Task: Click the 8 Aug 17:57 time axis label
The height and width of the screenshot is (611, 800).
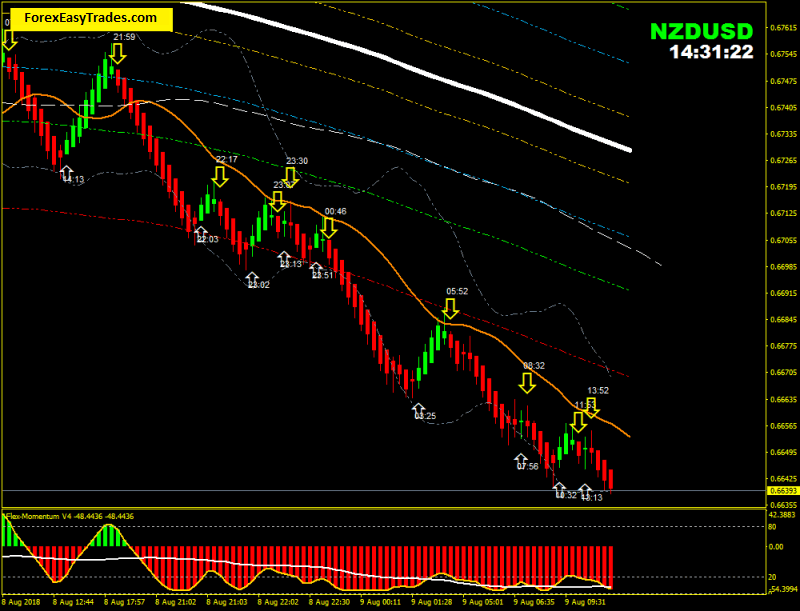Action: point(125,603)
